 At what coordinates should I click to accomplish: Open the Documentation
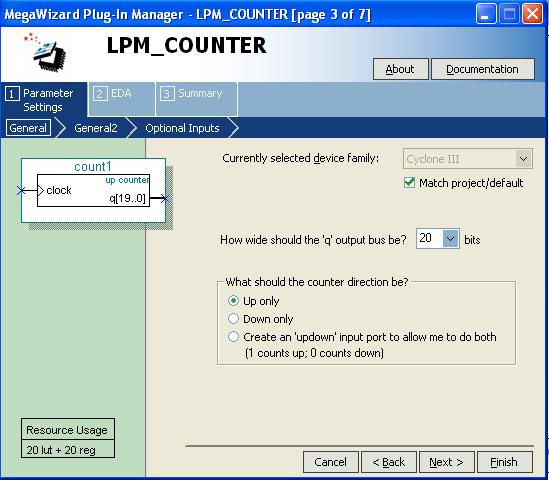coord(482,69)
